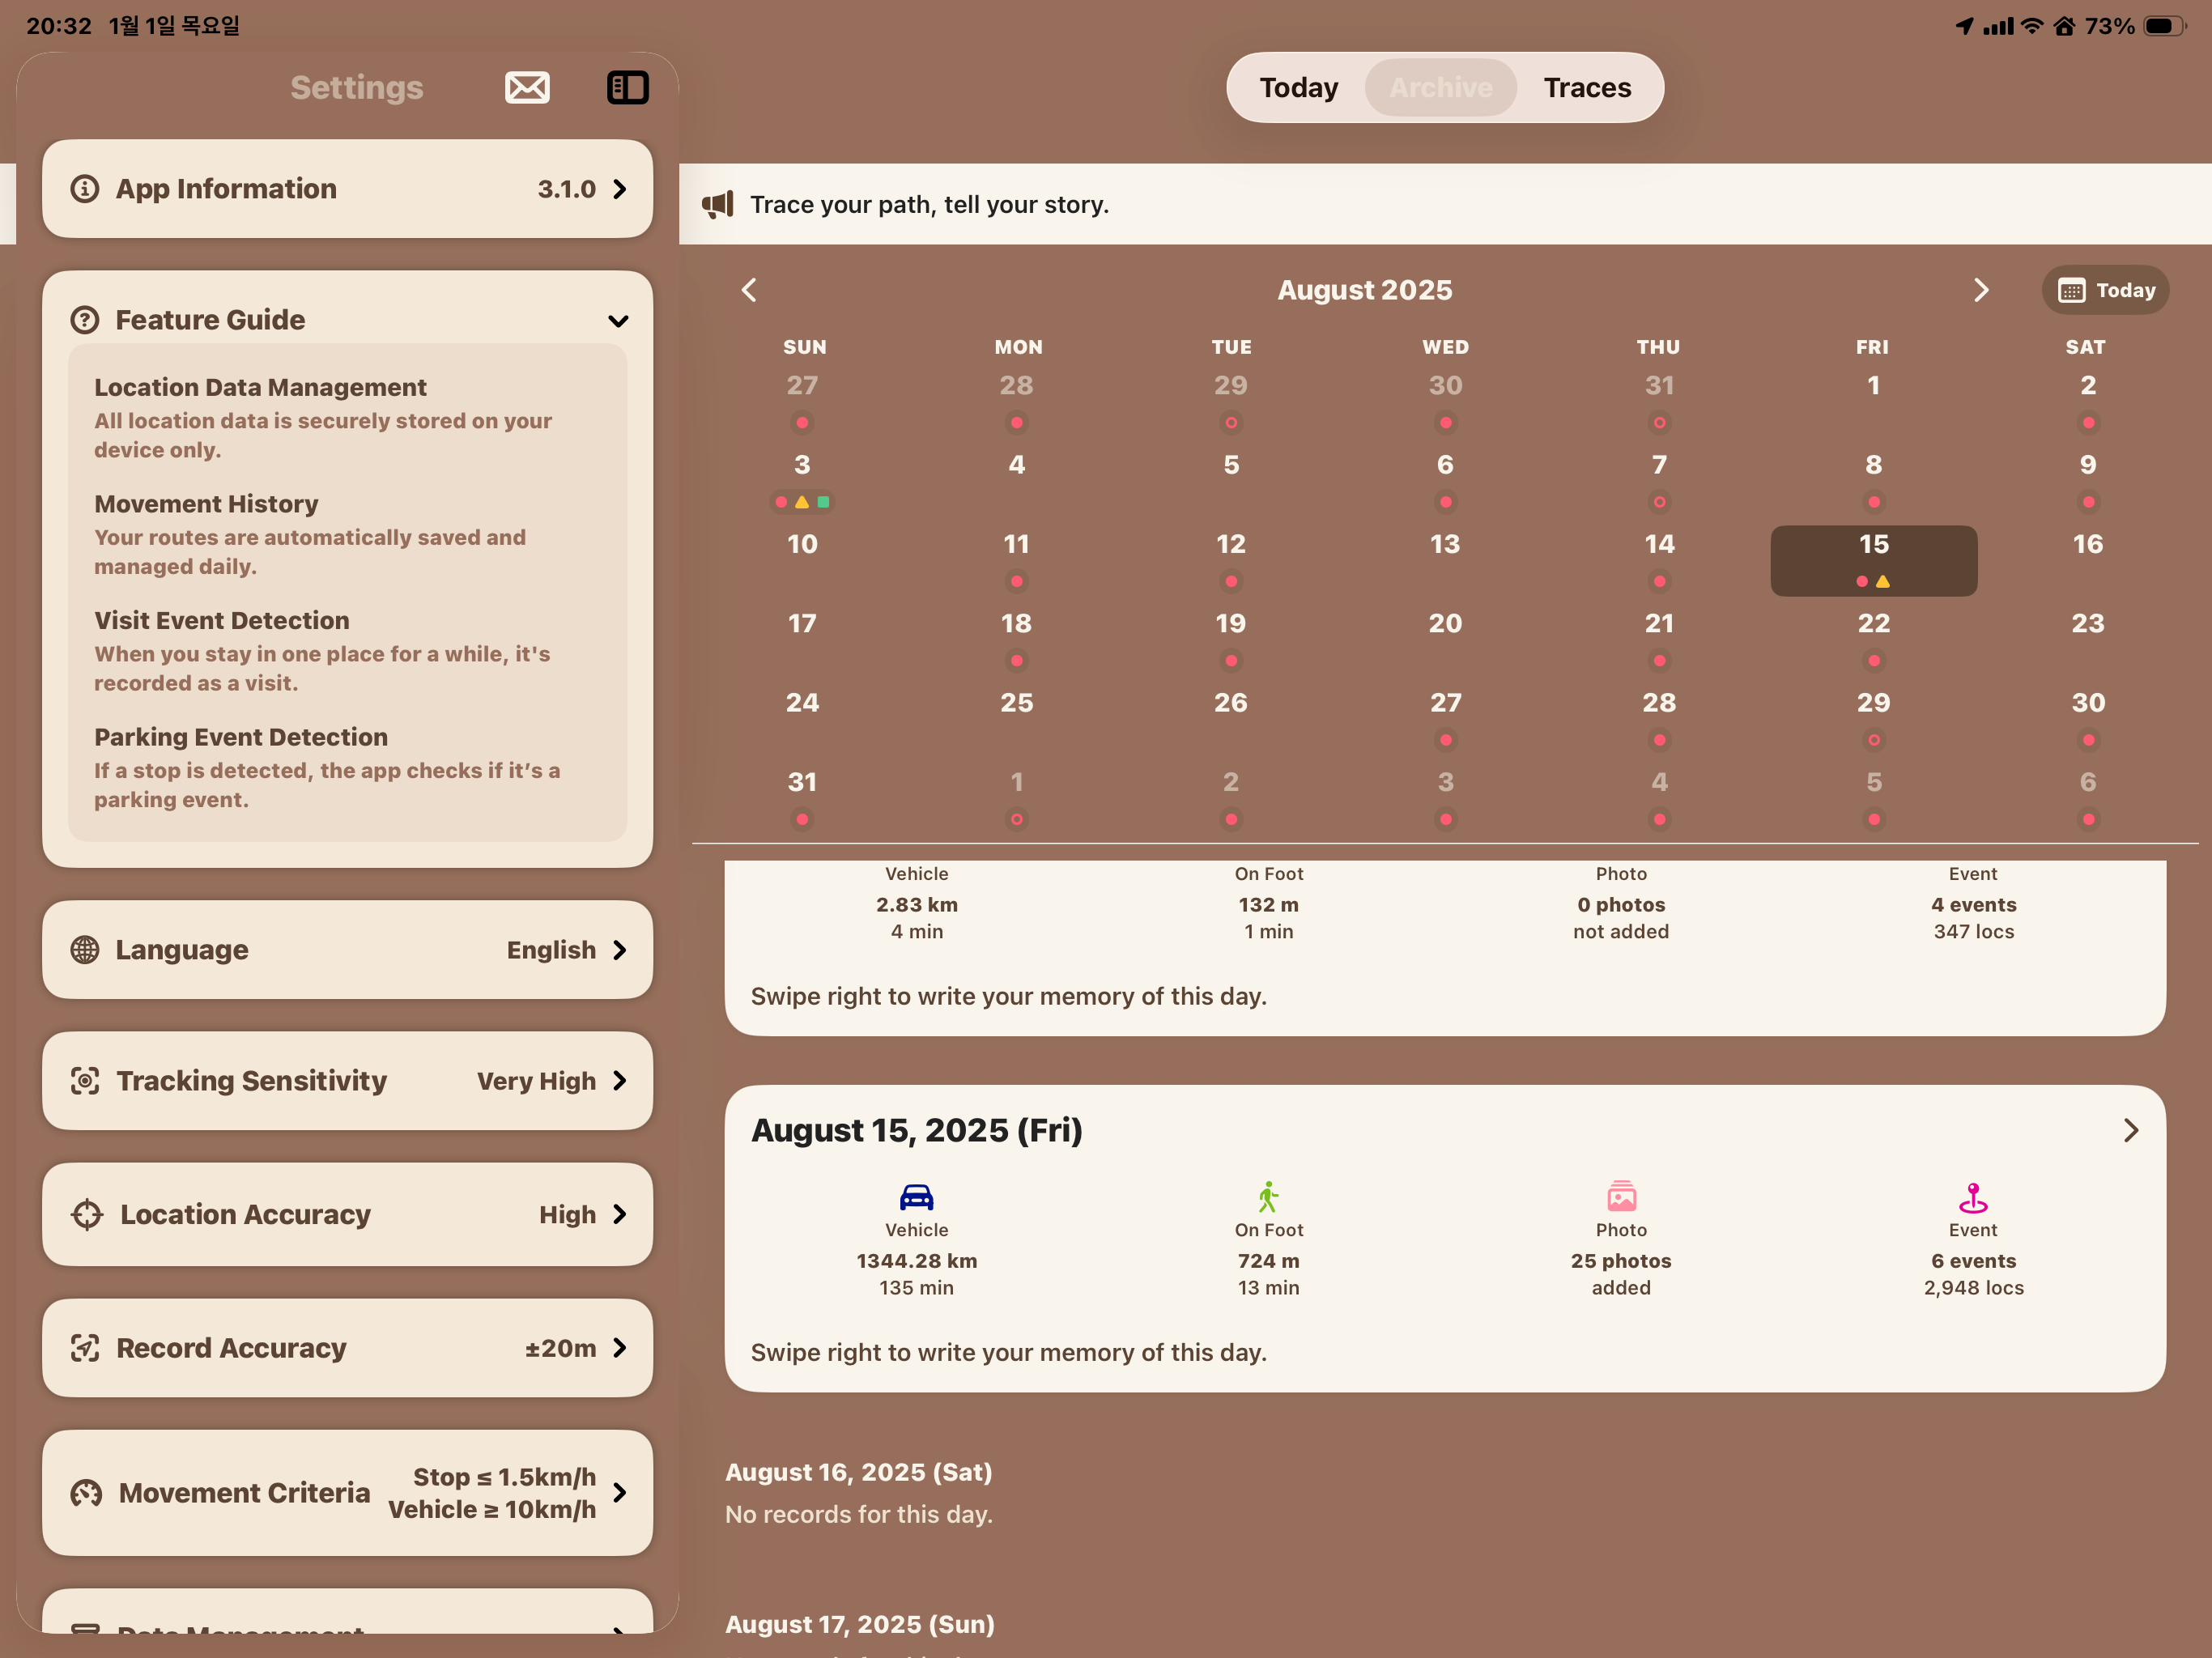Click the App Information info icon
This screenshot has width=2212, height=1658.
click(85, 189)
